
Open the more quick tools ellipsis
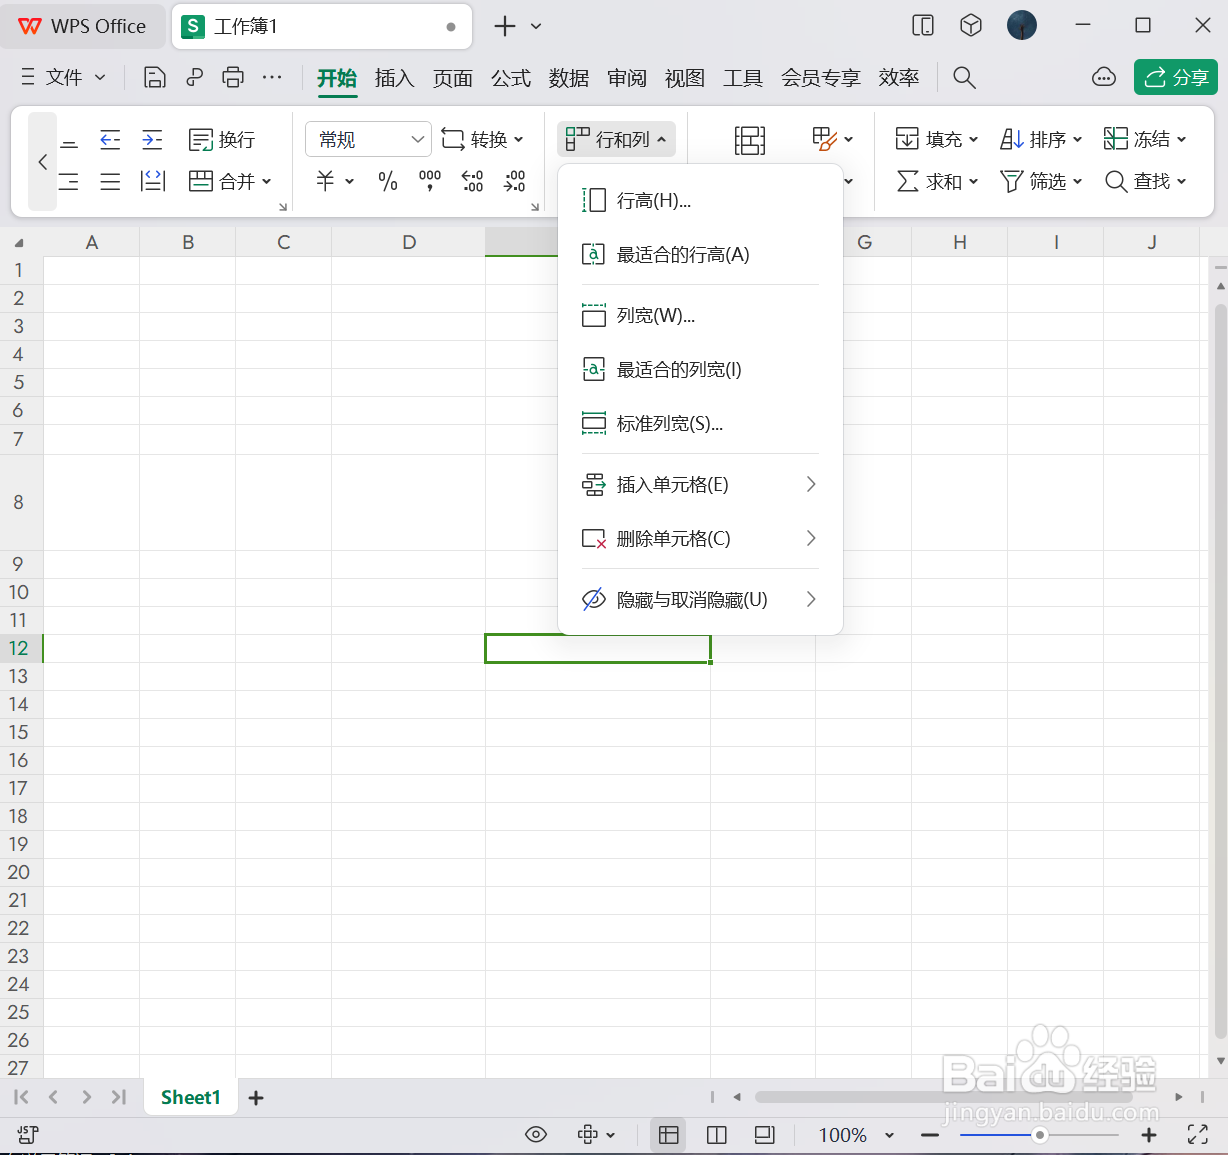[272, 77]
